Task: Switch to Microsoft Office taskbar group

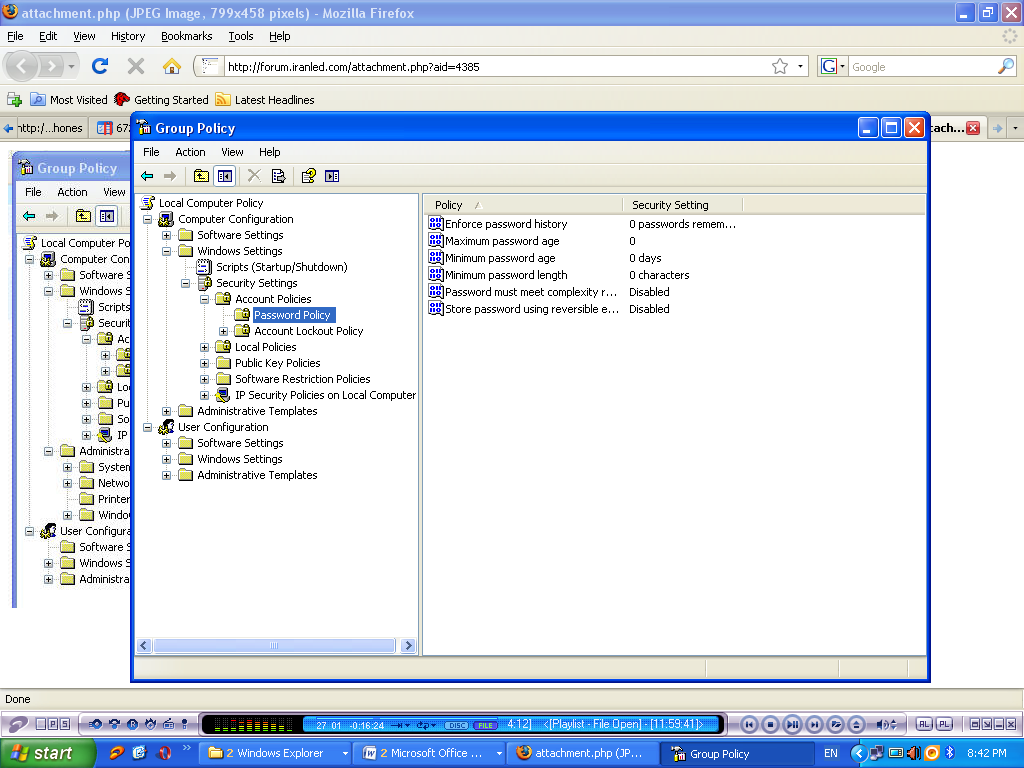Action: pos(430,754)
